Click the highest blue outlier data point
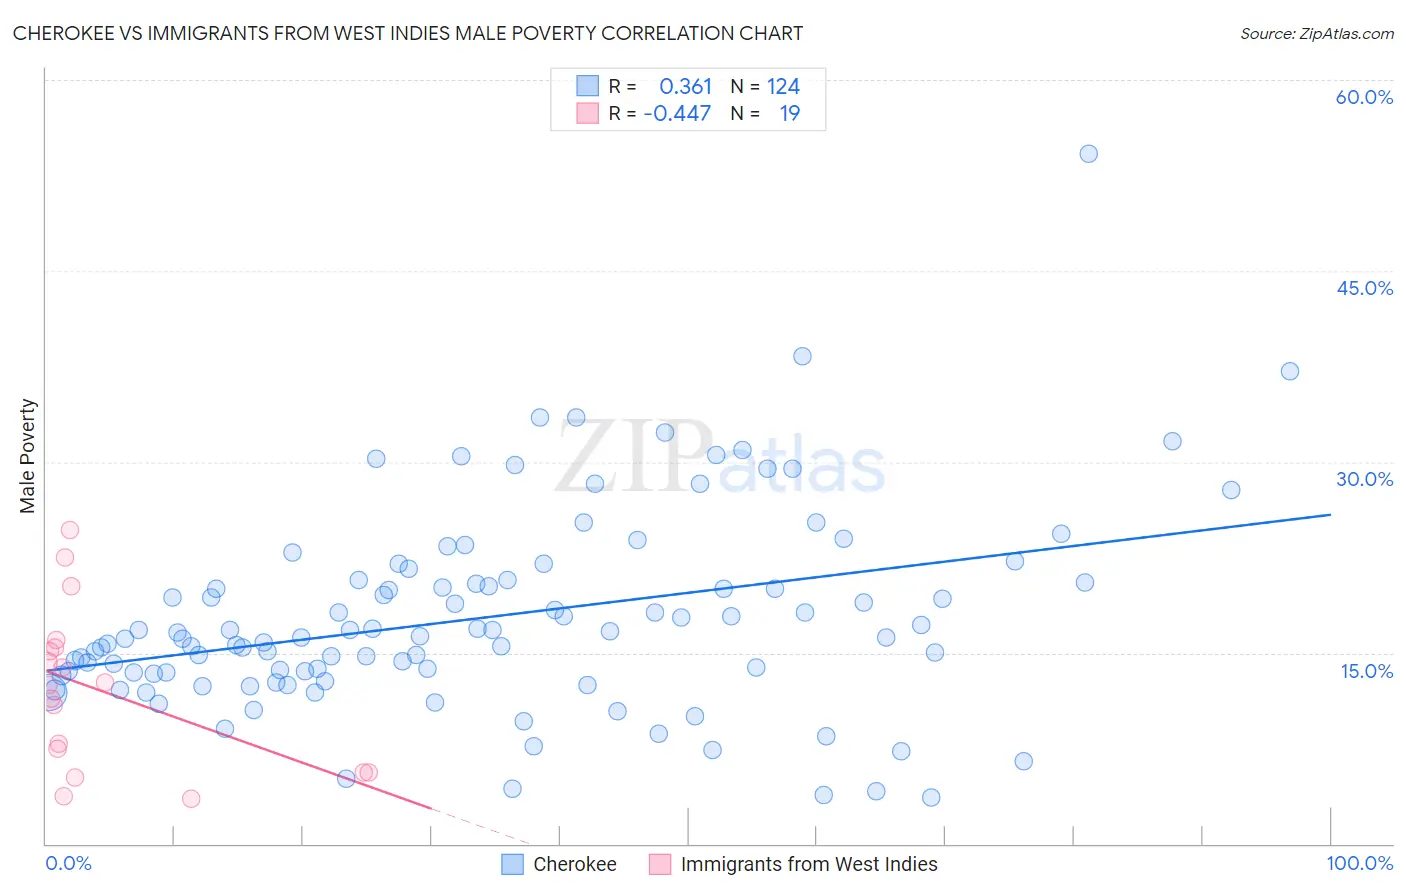1406x892 pixels. [x=1088, y=154]
